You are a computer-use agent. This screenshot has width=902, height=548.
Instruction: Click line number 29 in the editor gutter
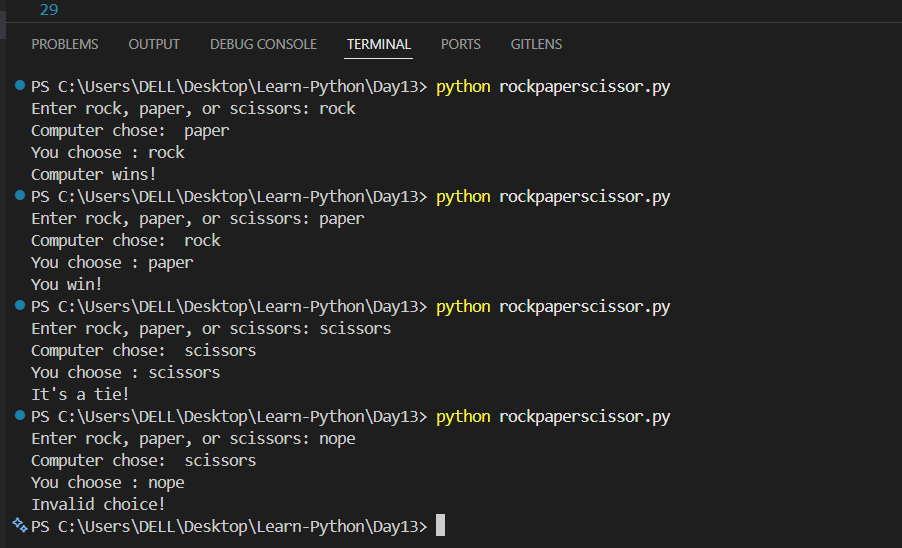click(49, 9)
